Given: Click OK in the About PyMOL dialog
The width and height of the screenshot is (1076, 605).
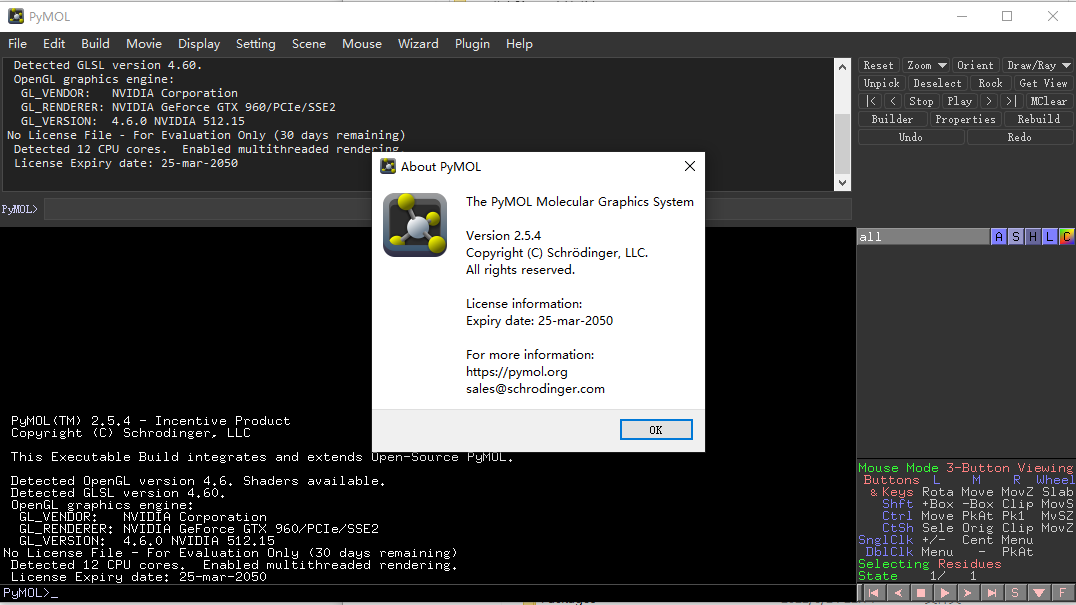Looking at the screenshot, I should (x=655, y=429).
